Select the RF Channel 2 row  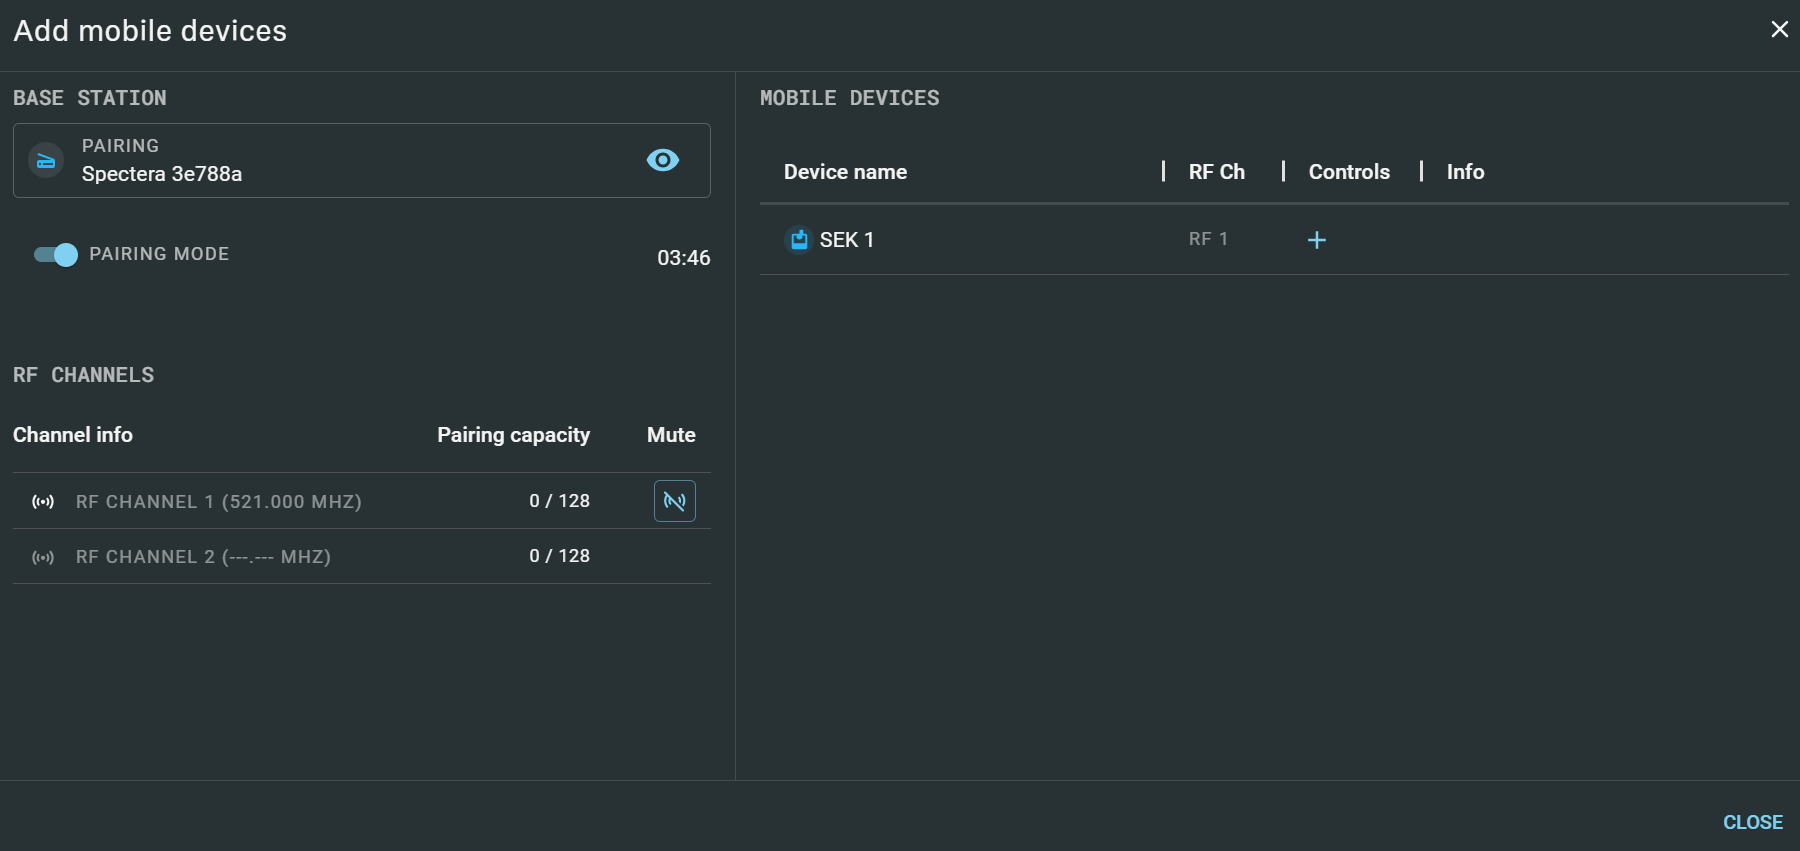(203, 557)
